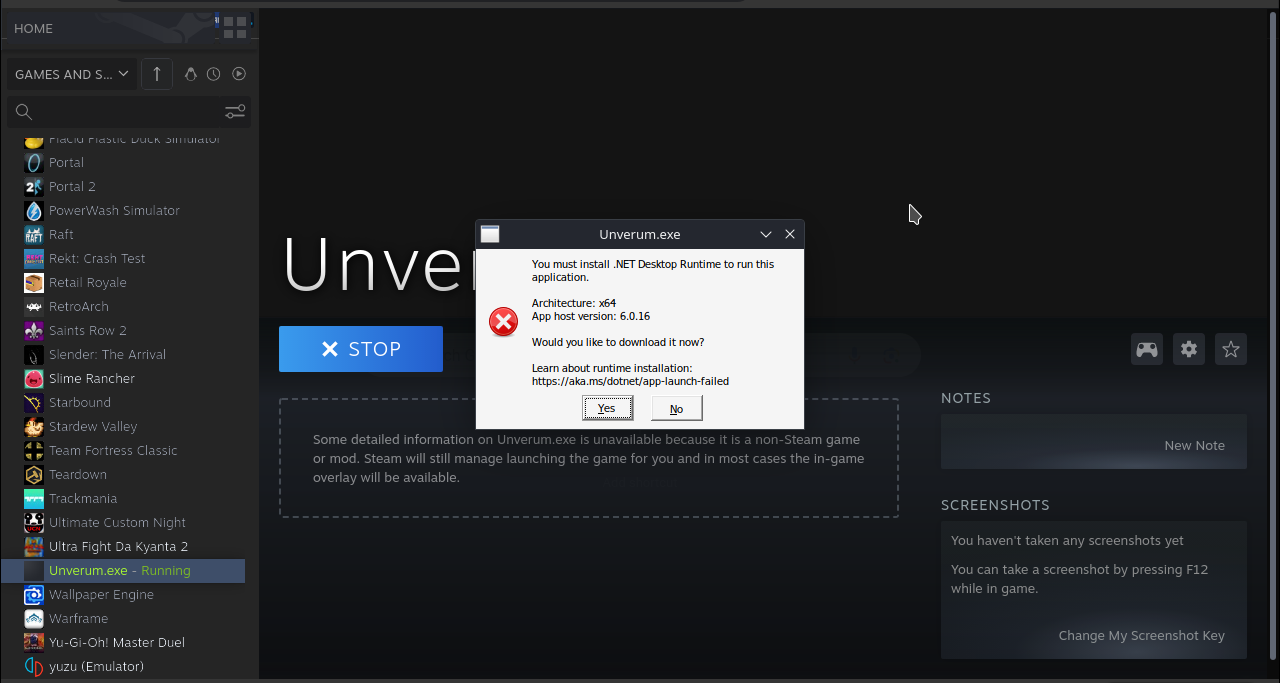
Task: Click Unverum.exe dialog window menu icon
Action: click(x=490, y=234)
